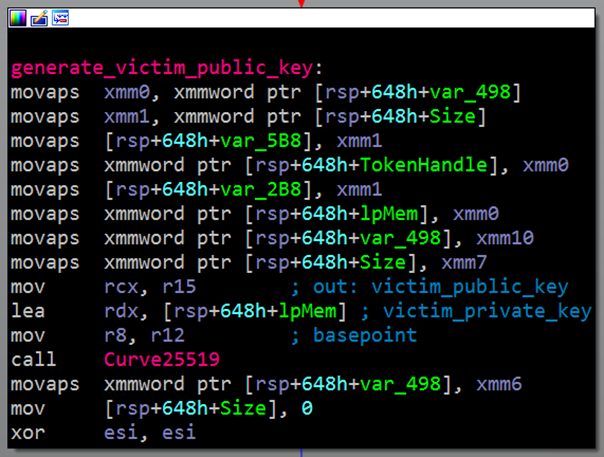Click xmm6 register operand
This screenshot has height=457, width=604.
pos(499,384)
